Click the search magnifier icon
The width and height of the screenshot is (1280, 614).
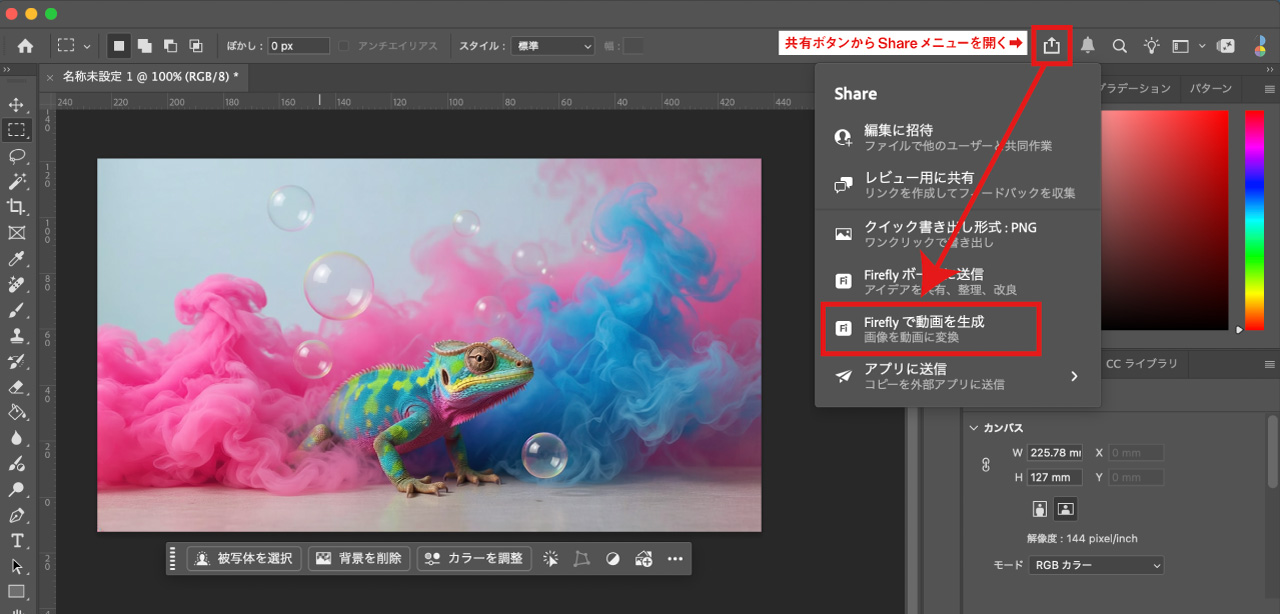point(1120,46)
